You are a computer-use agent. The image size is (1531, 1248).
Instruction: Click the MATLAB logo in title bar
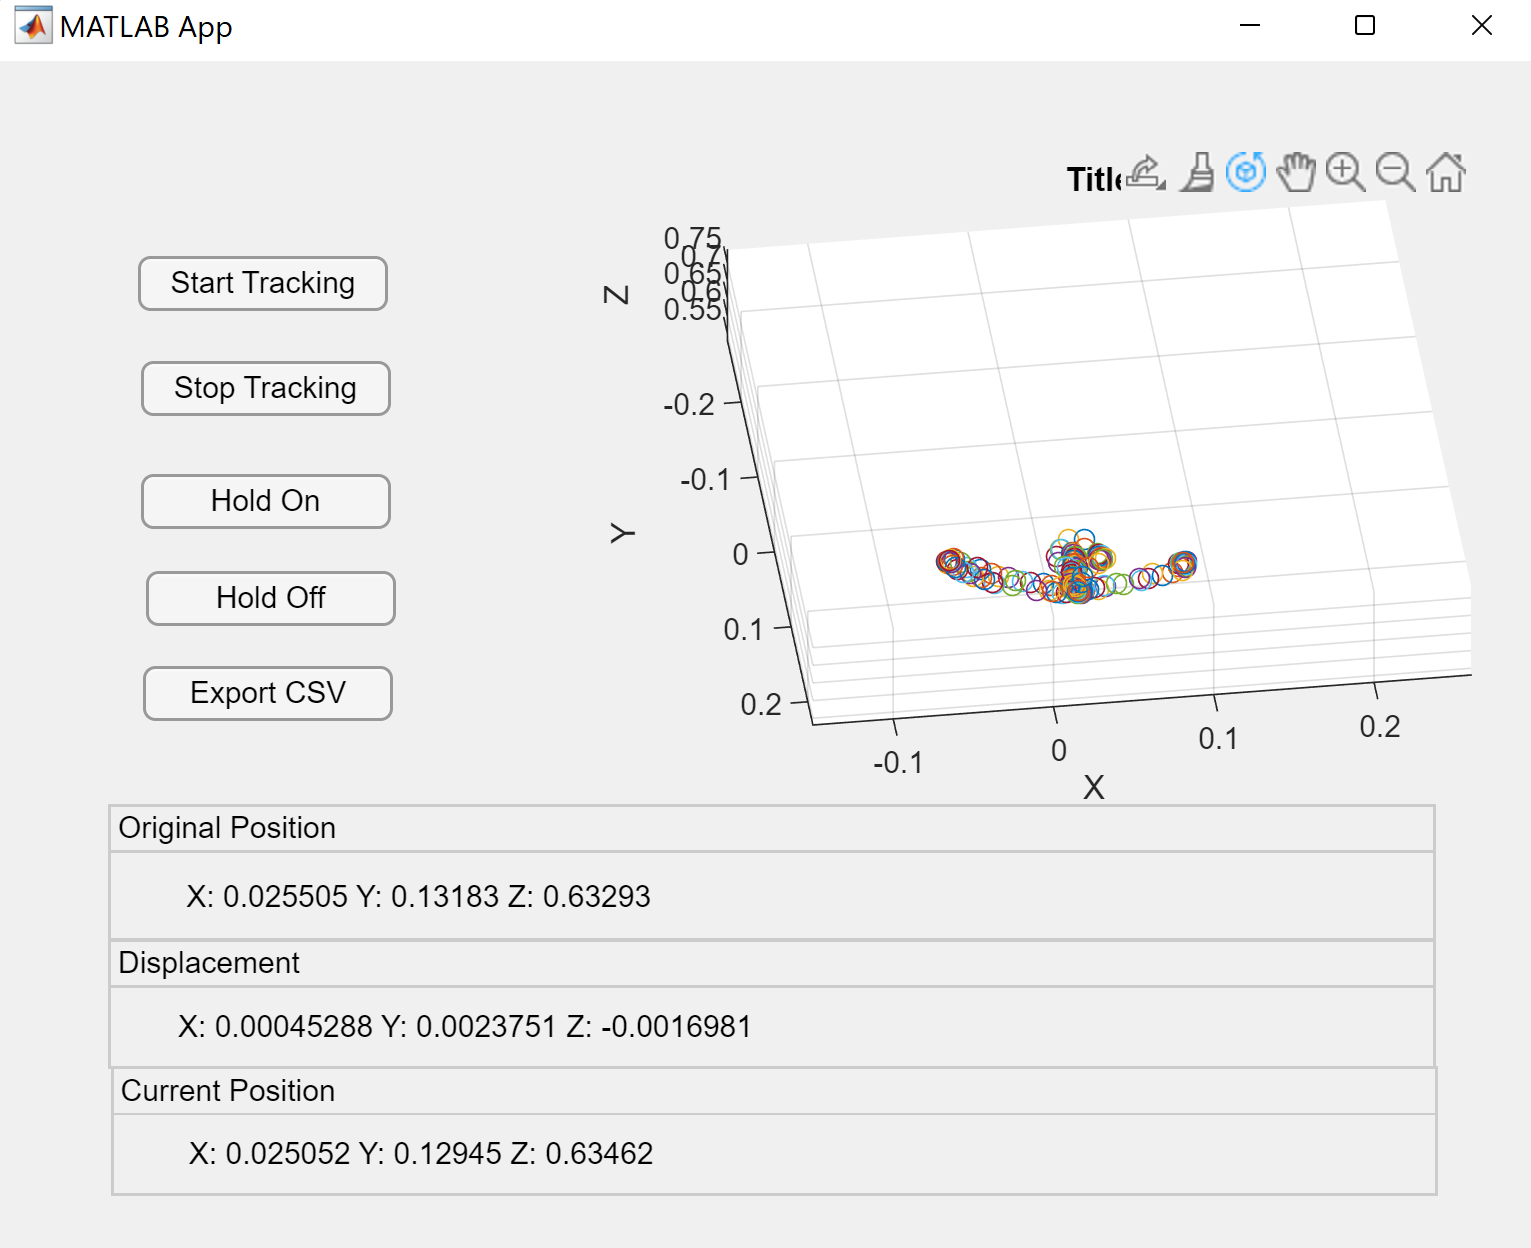point(33,26)
